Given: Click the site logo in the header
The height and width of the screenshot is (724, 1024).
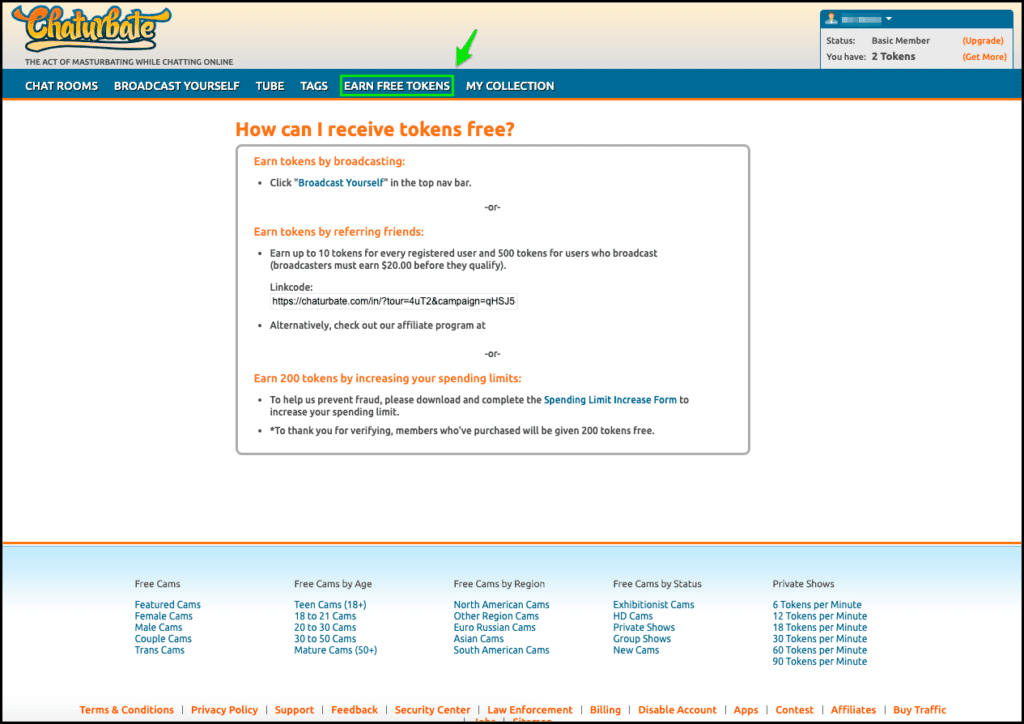Looking at the screenshot, I should tap(91, 29).
